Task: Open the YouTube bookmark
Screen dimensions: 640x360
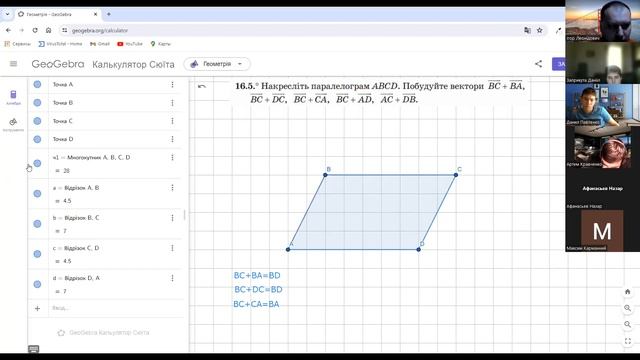Action: tap(130, 44)
